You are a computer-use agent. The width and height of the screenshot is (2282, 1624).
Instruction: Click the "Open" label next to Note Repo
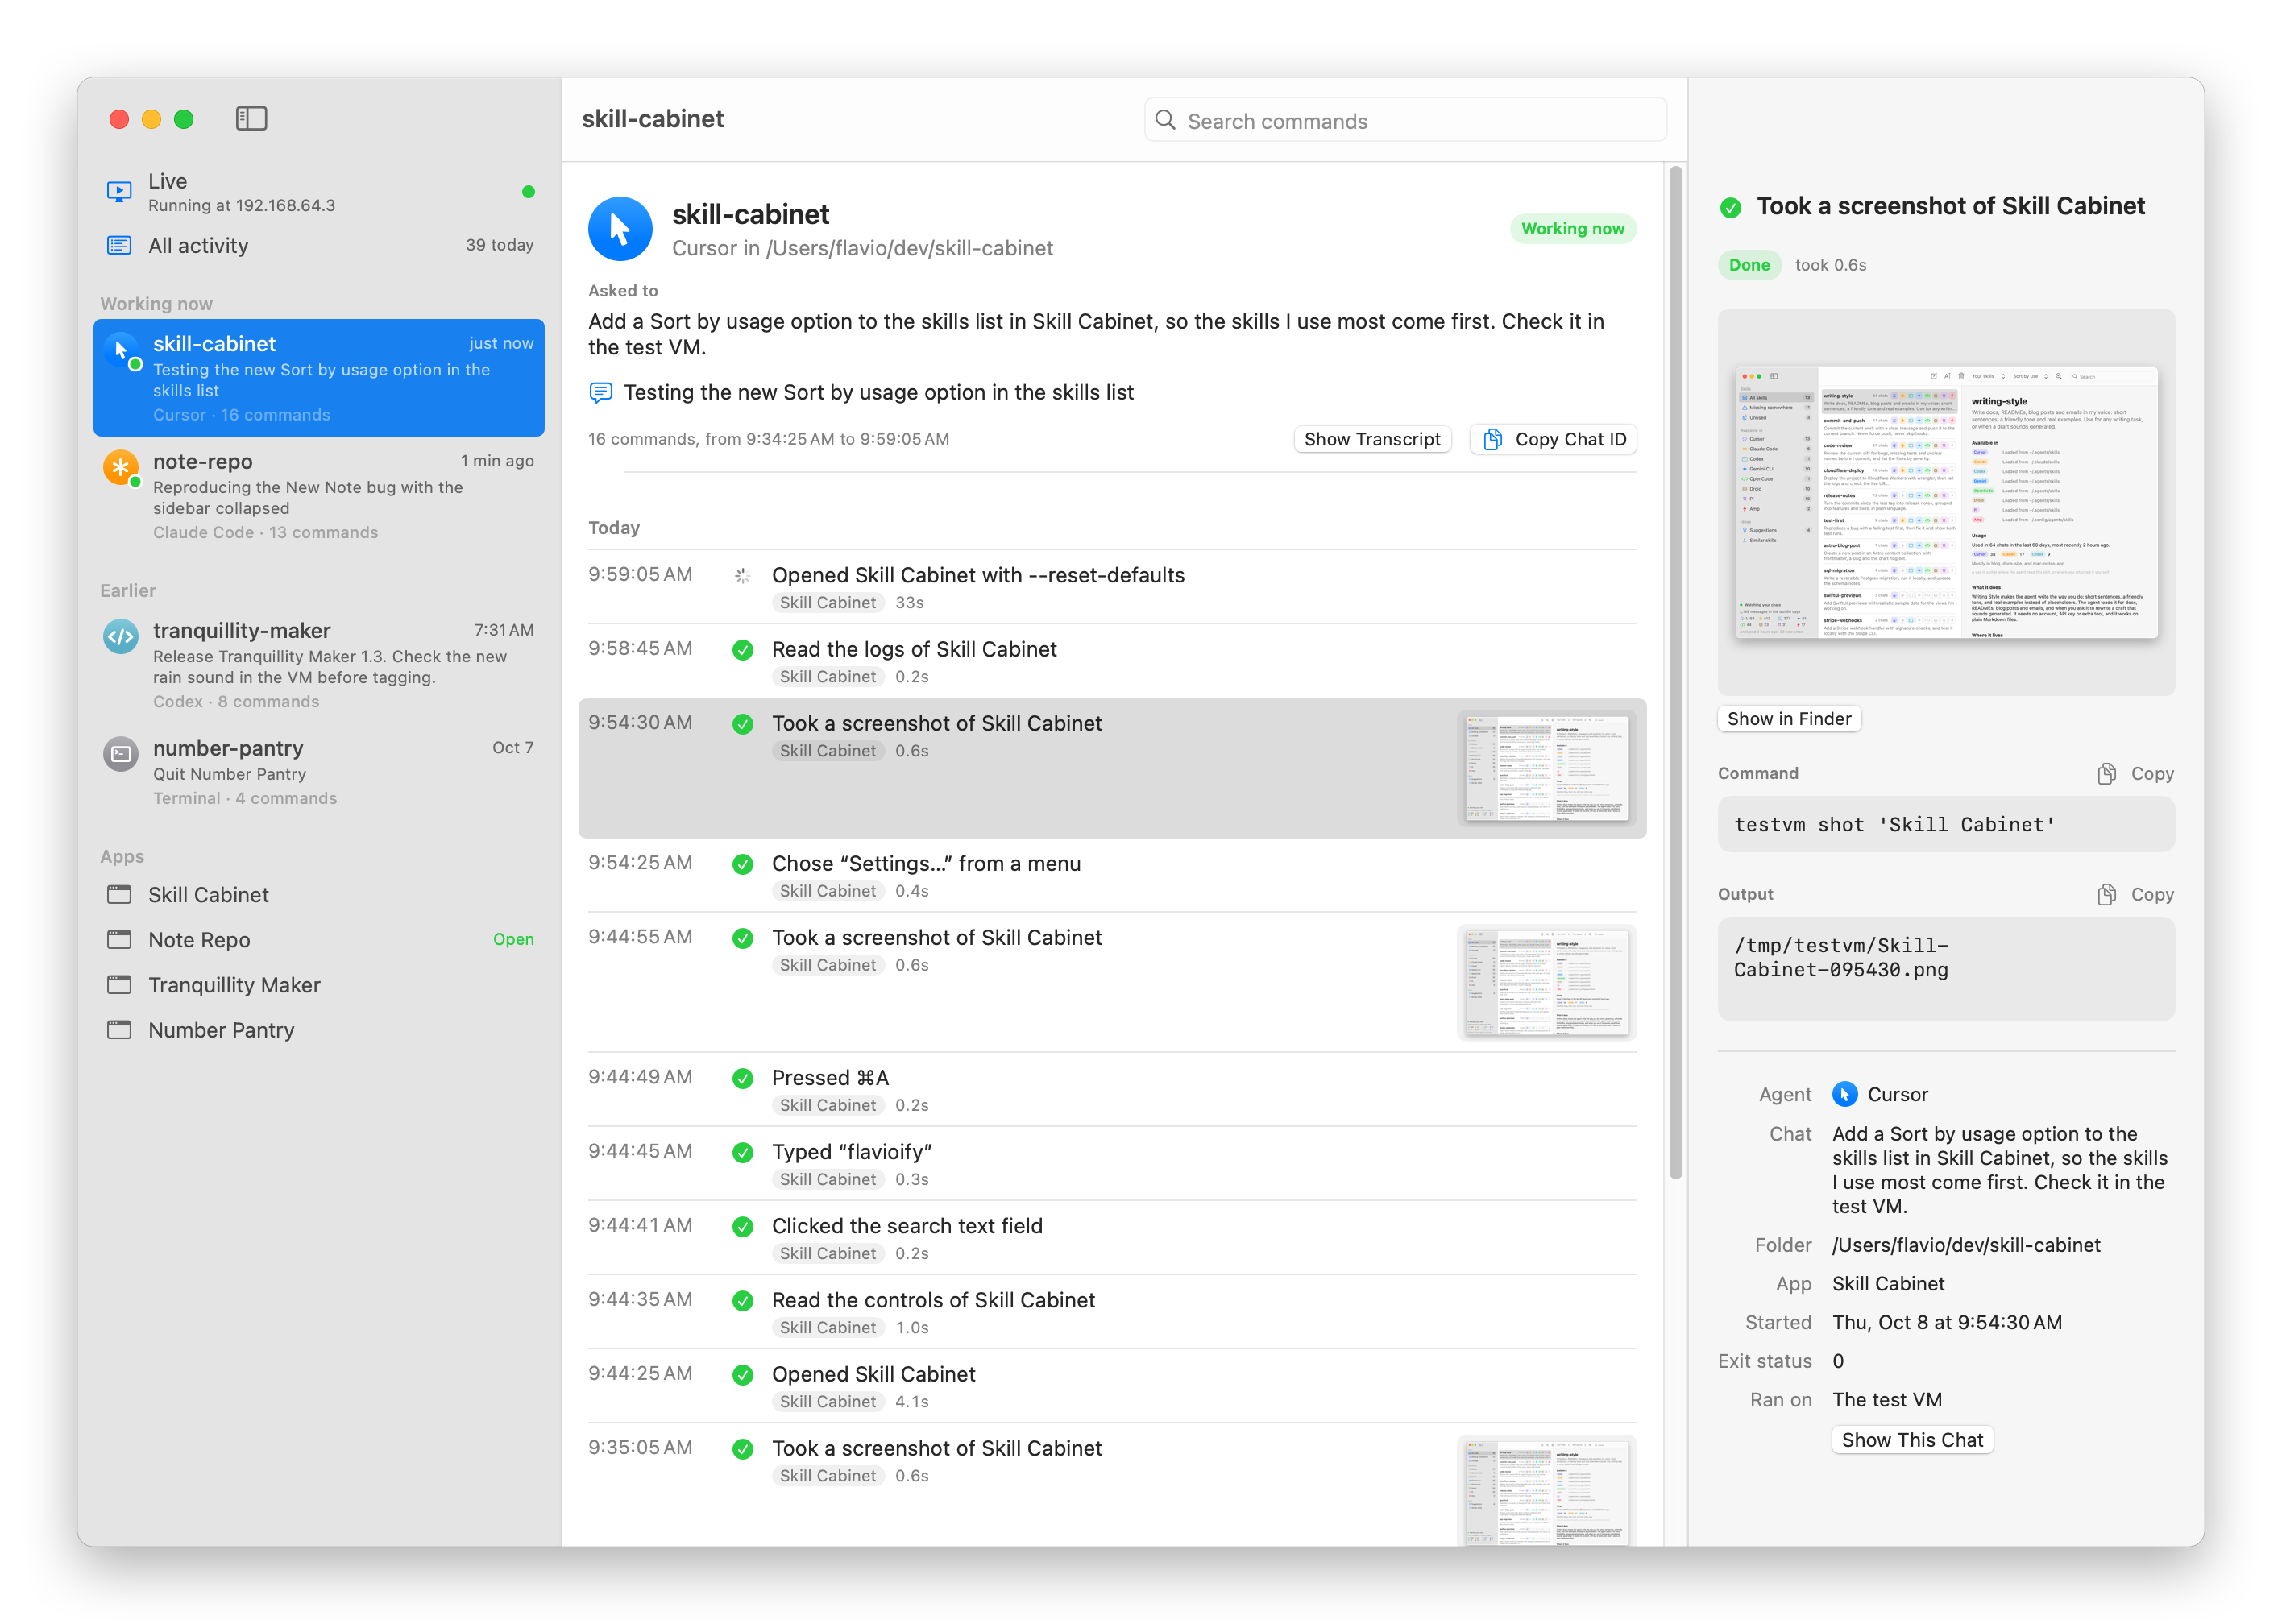(x=513, y=940)
